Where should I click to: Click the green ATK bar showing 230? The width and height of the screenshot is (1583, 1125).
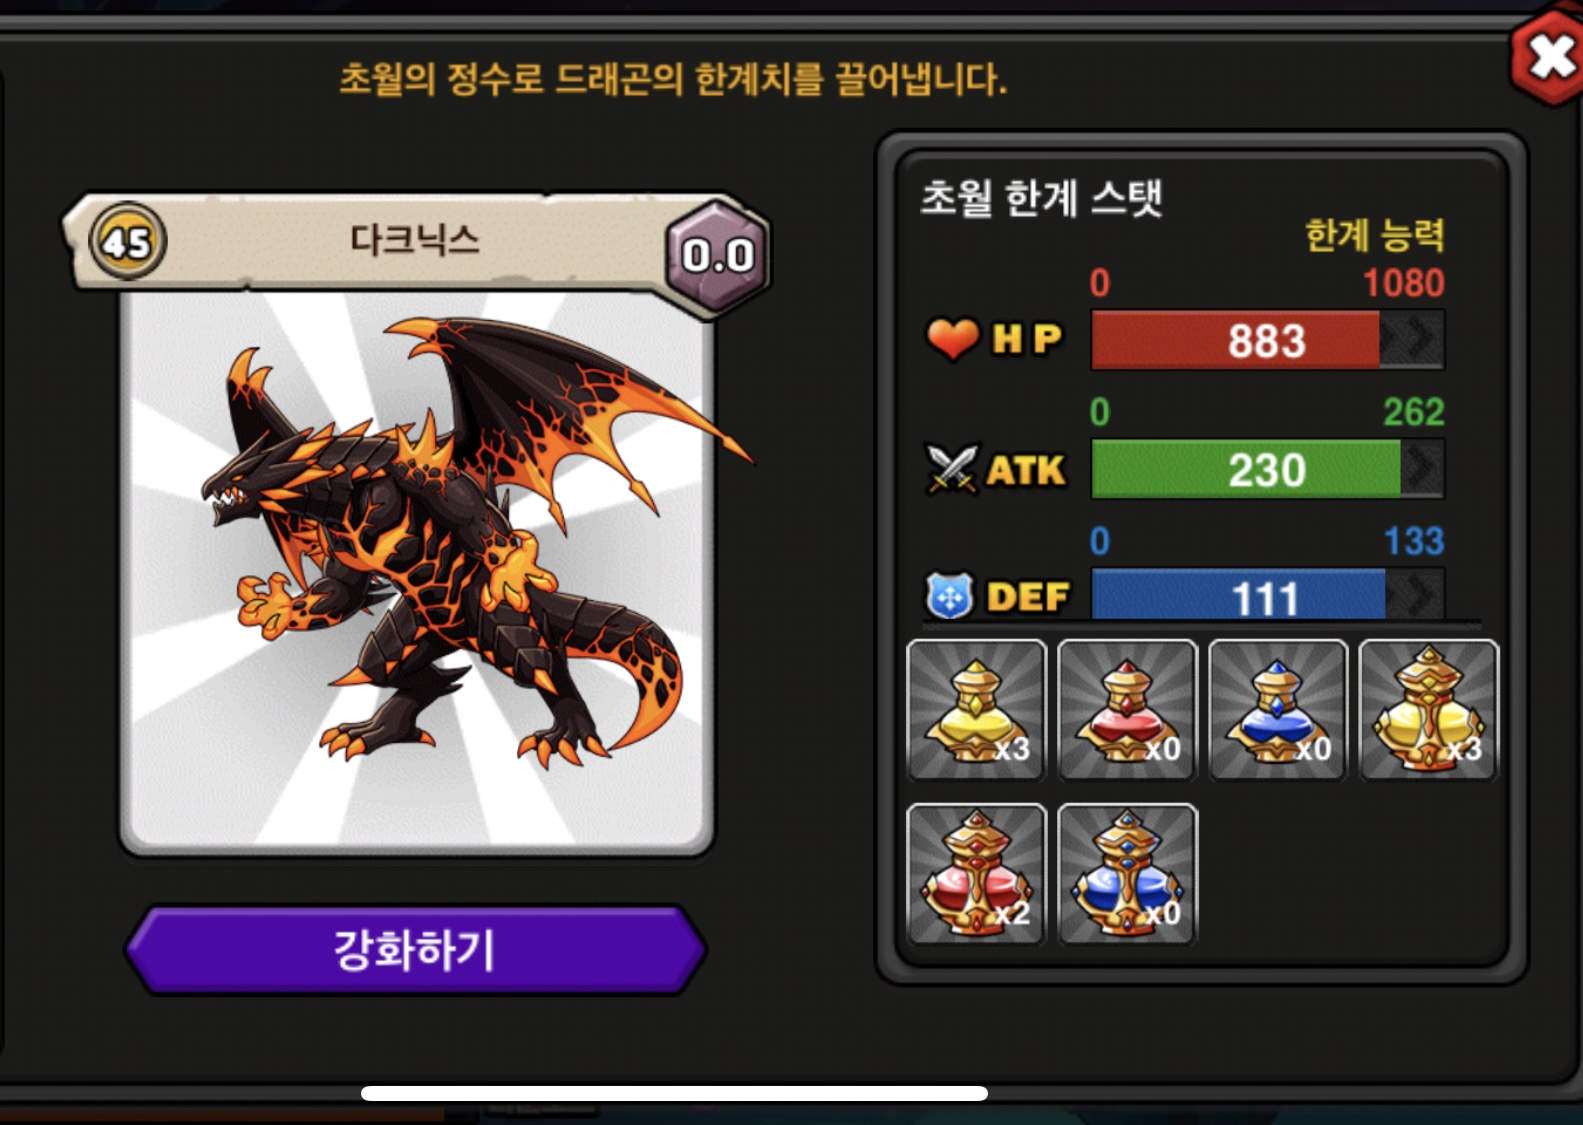tap(1267, 469)
